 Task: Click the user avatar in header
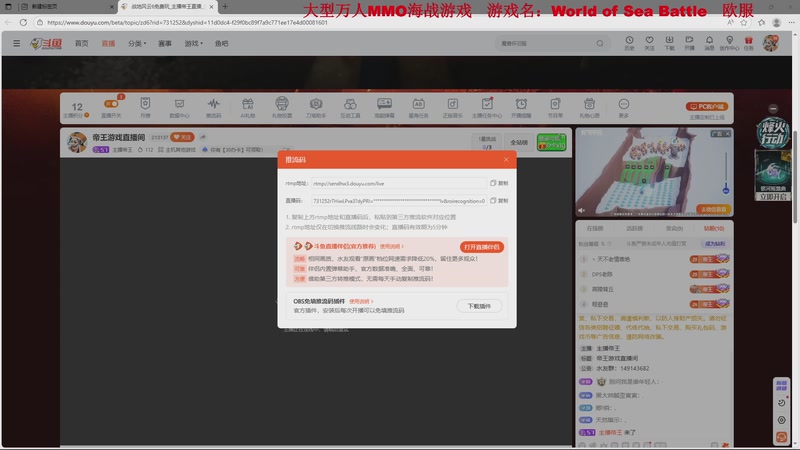pyautogui.click(x=770, y=43)
